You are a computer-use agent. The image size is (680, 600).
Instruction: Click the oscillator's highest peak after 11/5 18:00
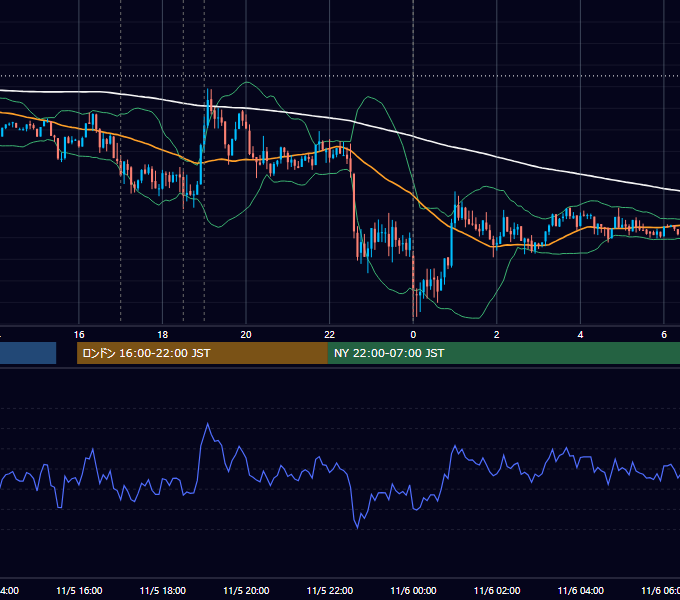point(208,424)
